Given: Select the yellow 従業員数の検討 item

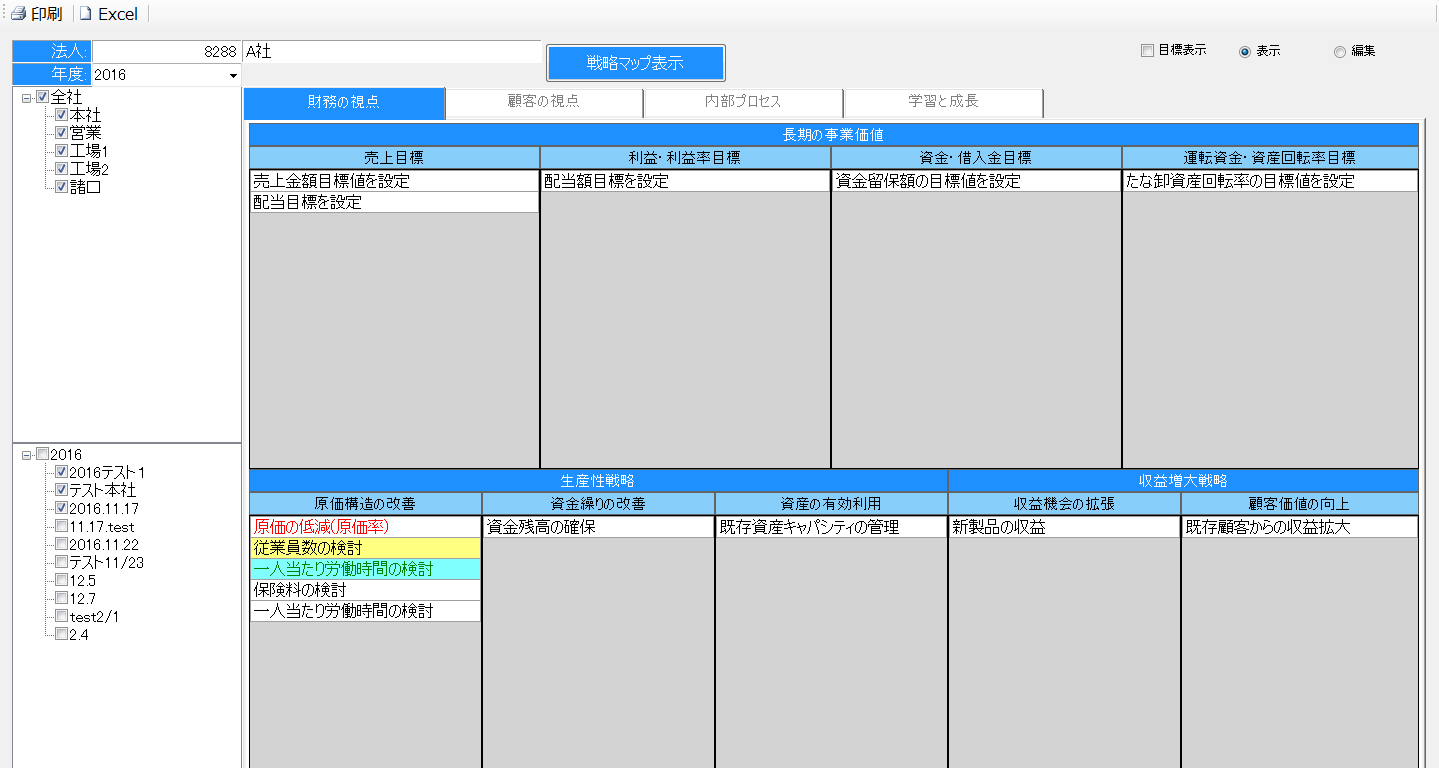Looking at the screenshot, I should 365,548.
